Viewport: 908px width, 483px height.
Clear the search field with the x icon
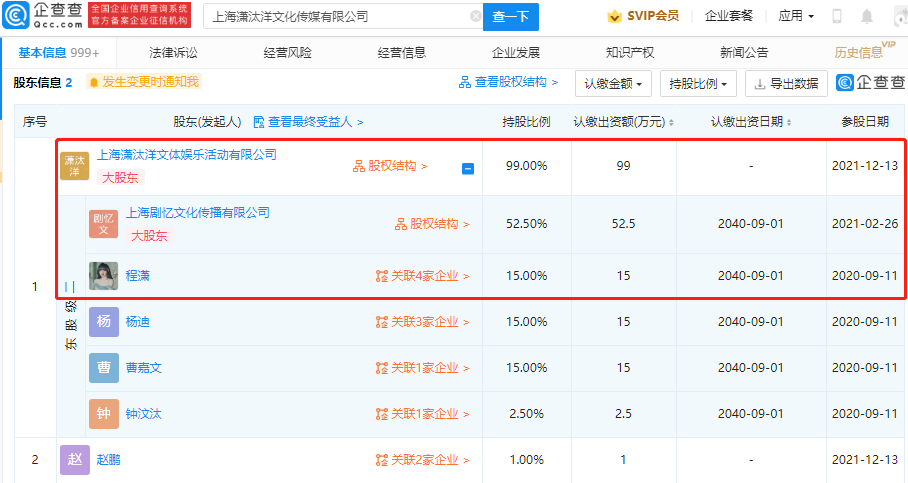coord(475,16)
